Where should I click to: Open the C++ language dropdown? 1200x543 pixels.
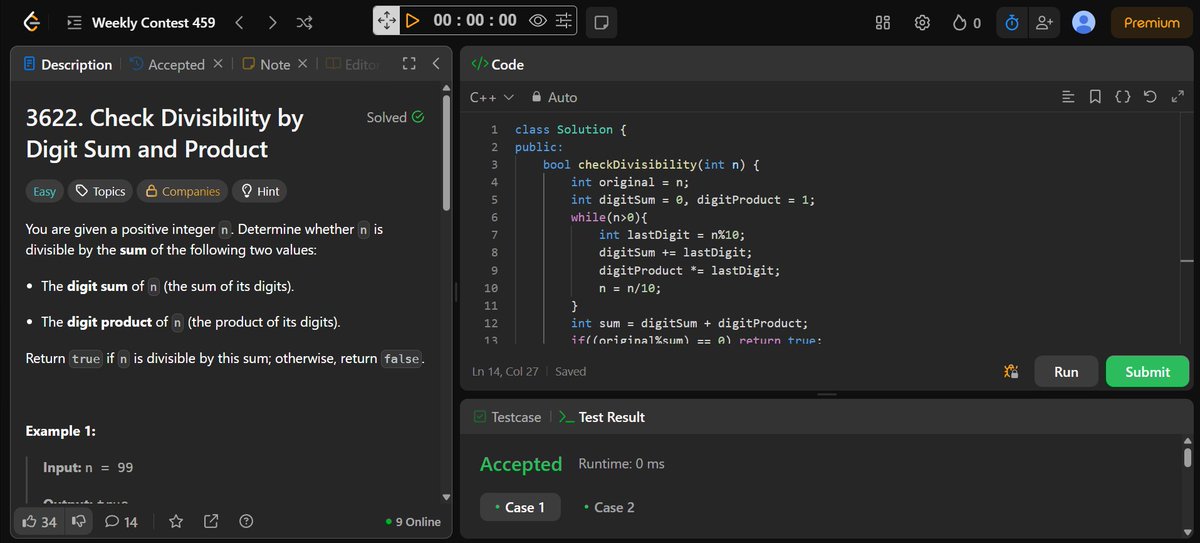pyautogui.click(x=492, y=97)
